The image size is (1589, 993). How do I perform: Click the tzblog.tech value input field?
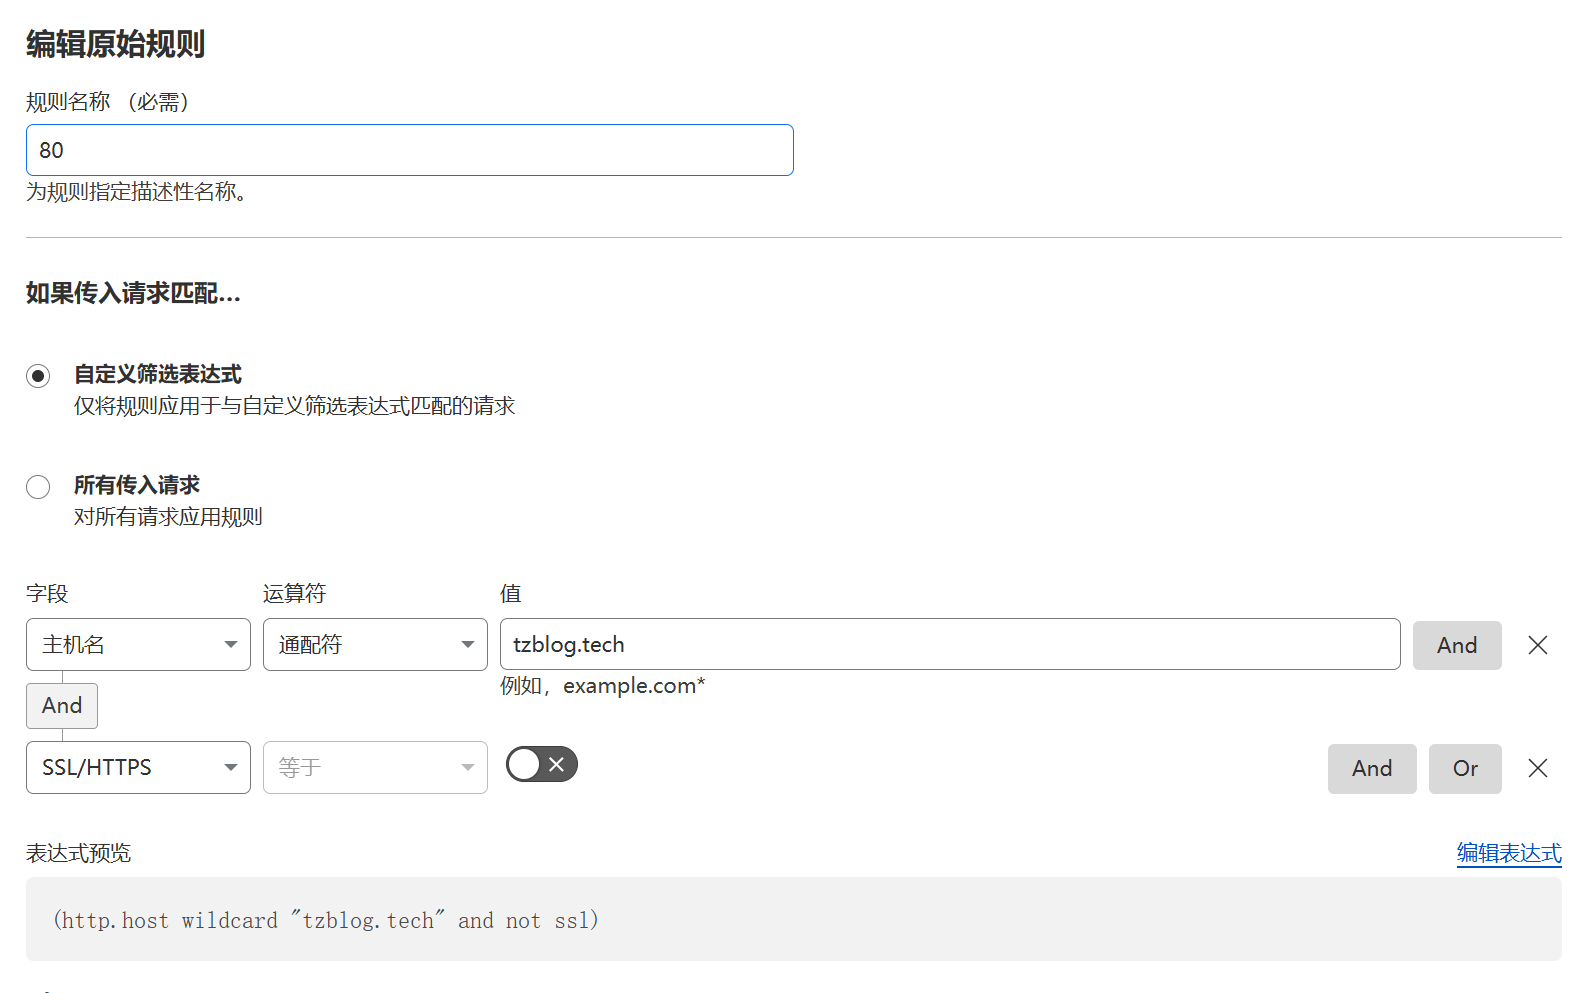[950, 645]
